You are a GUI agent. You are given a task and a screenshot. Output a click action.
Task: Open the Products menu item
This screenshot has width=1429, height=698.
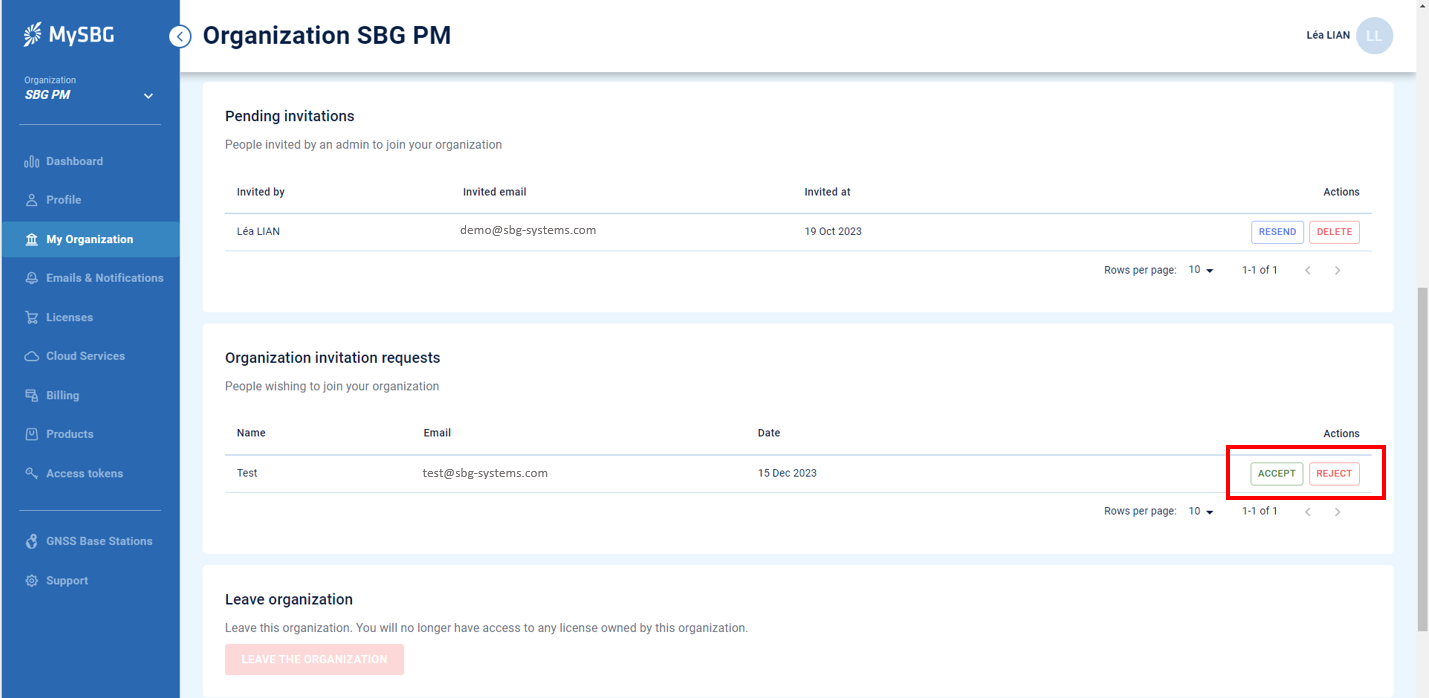coord(69,434)
